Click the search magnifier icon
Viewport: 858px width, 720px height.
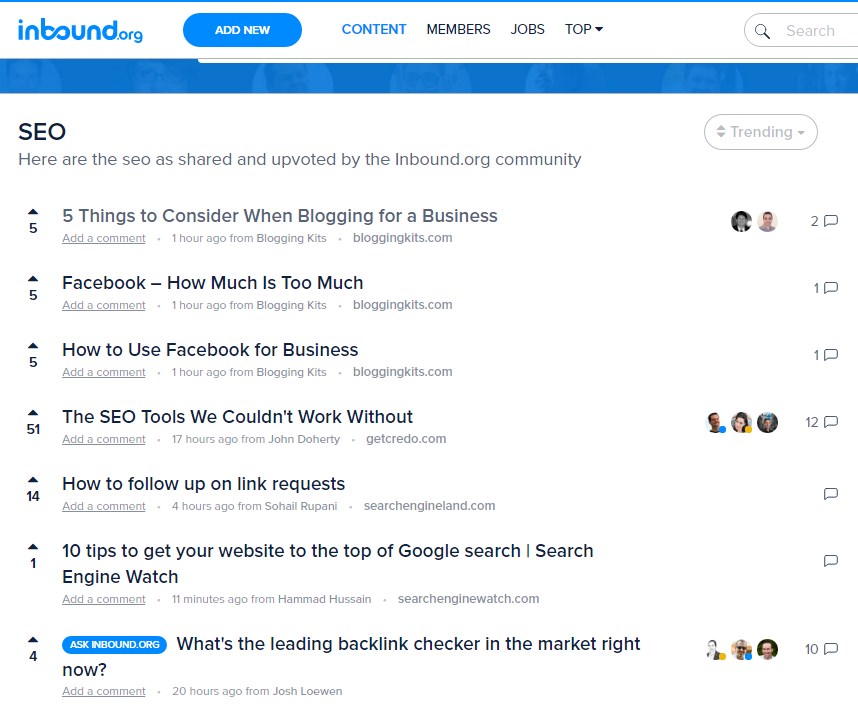pos(762,31)
